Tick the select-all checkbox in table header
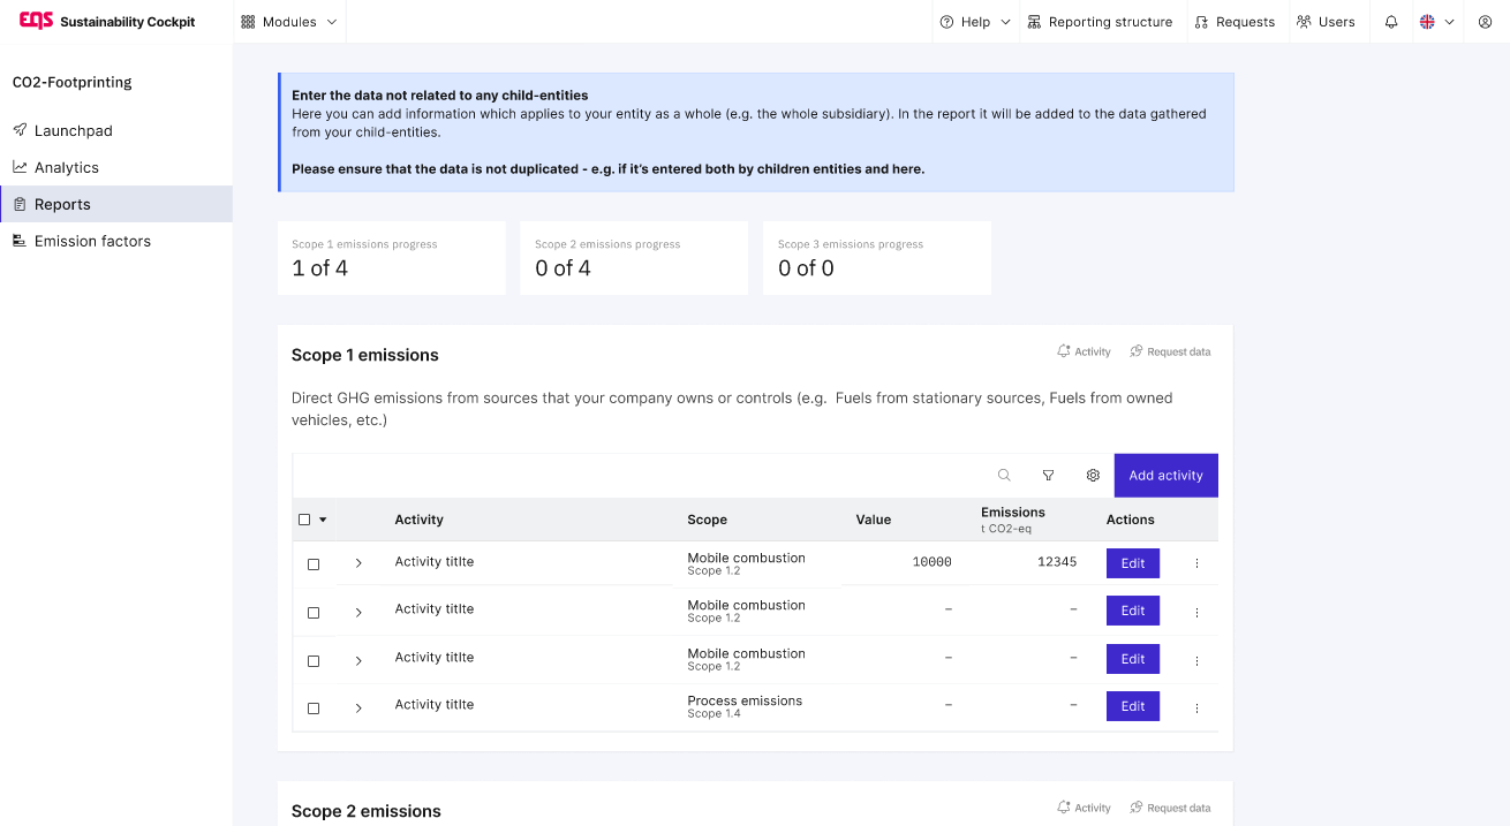 tap(305, 520)
